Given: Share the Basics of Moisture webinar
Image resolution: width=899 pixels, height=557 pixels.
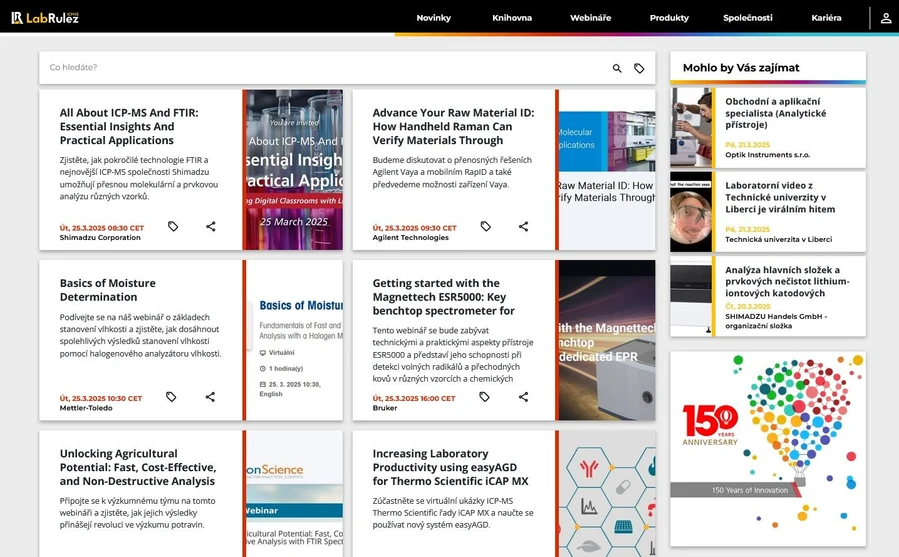Looking at the screenshot, I should [210, 397].
